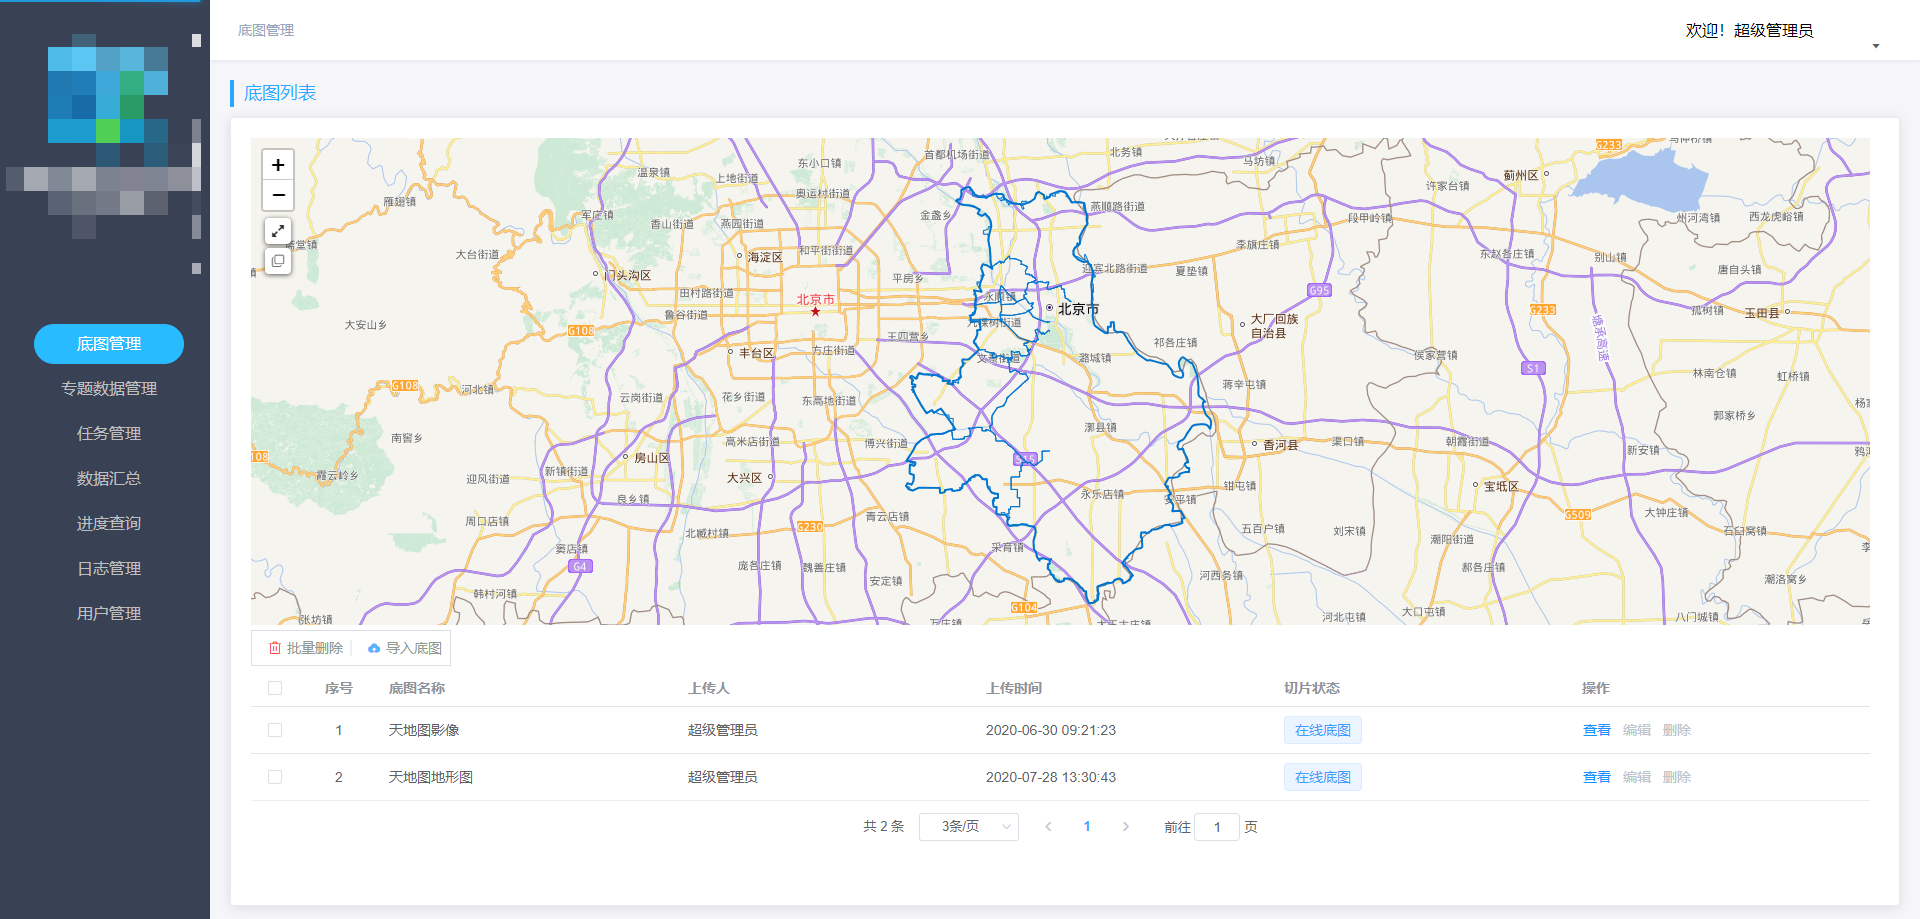Viewport: 1920px width, 919px height.
Task: Click 查看 for 天地图影像 row
Action: point(1597,730)
